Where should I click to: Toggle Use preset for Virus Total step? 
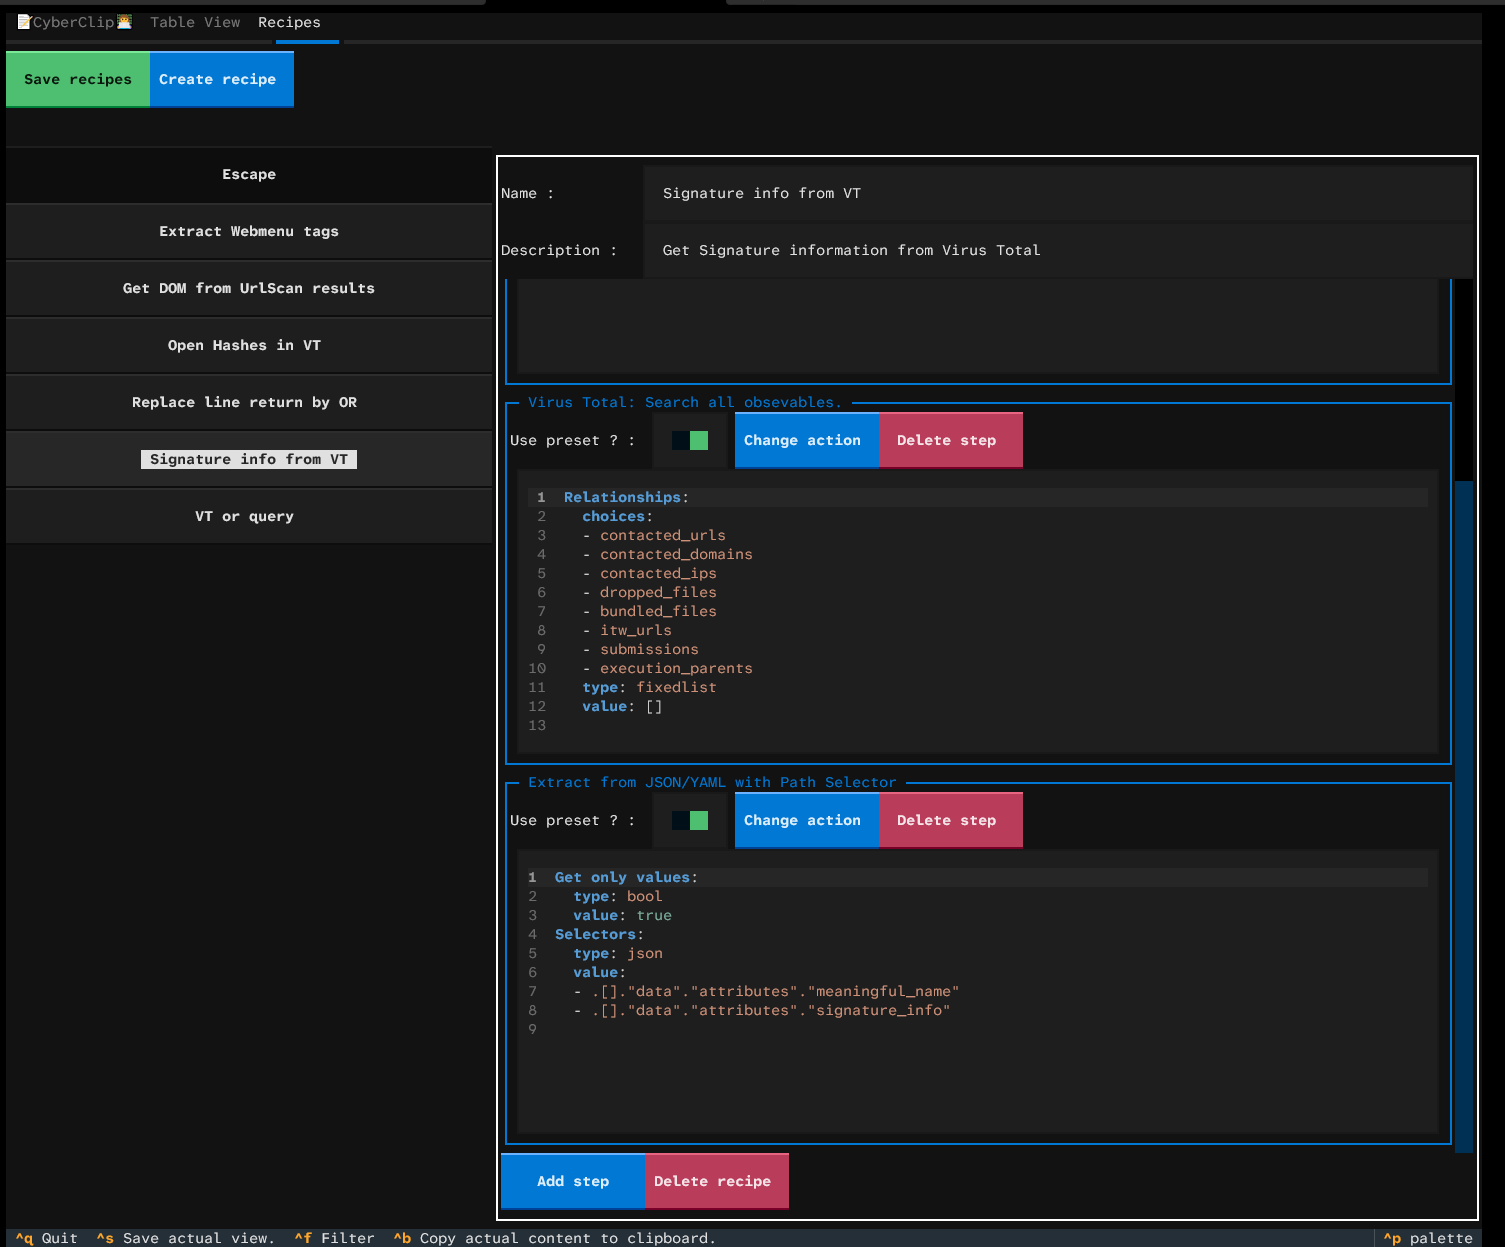tap(690, 440)
